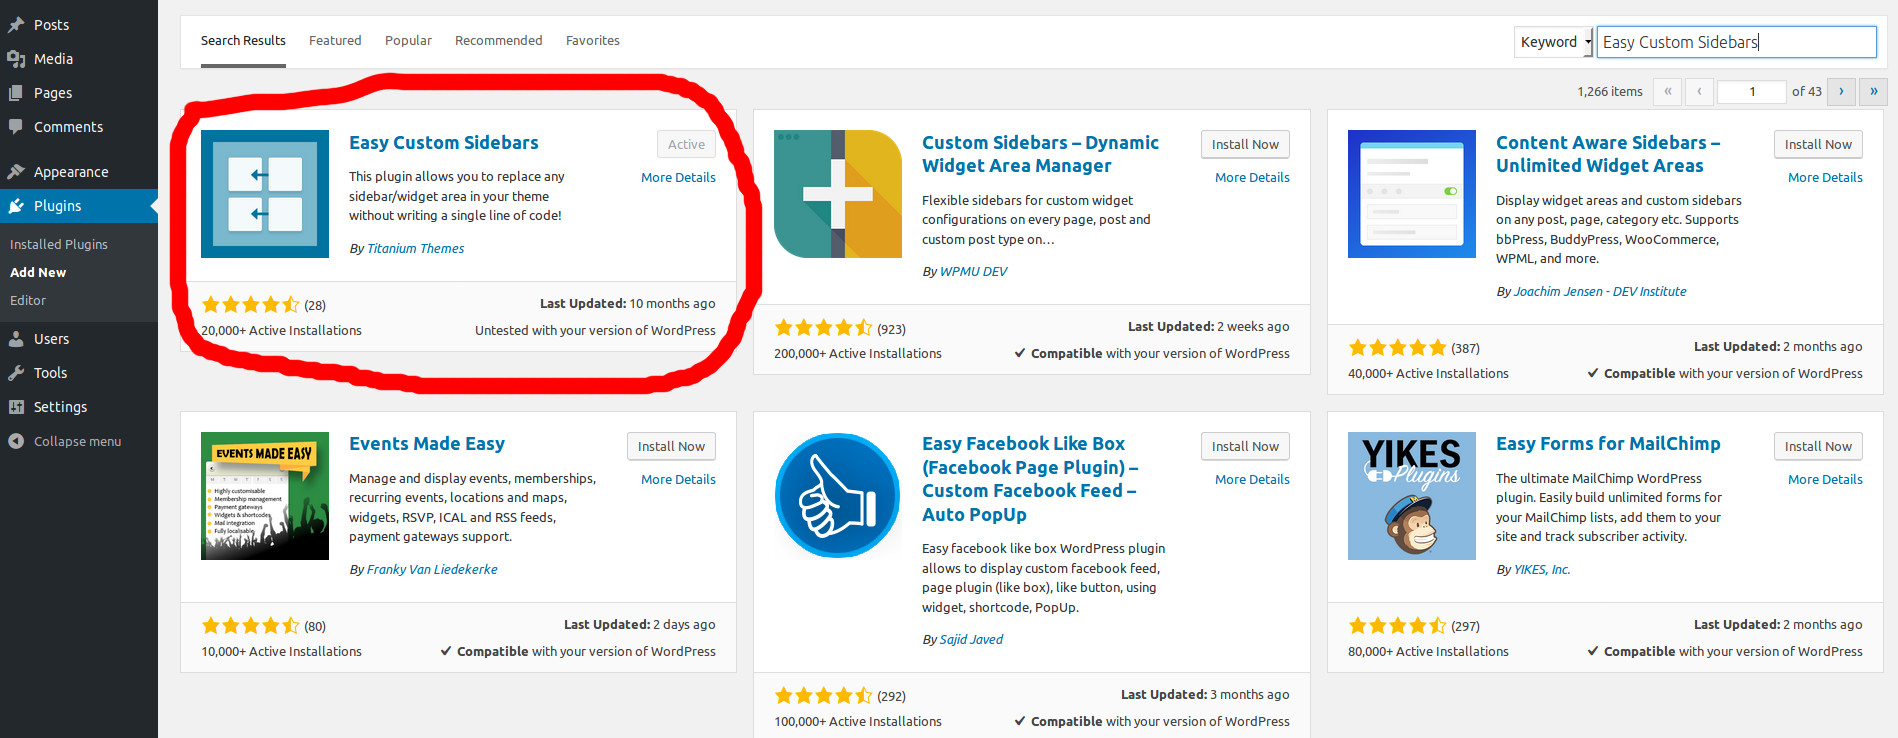
Task: Open Custom Sidebars Dynamic Widget plugin thumbnail
Action: pyautogui.click(x=838, y=194)
